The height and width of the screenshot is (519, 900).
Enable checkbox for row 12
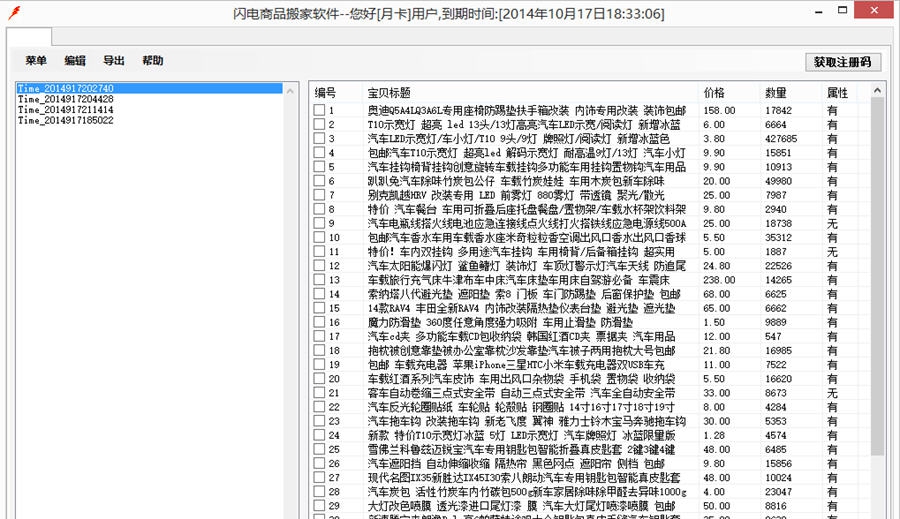tap(319, 265)
